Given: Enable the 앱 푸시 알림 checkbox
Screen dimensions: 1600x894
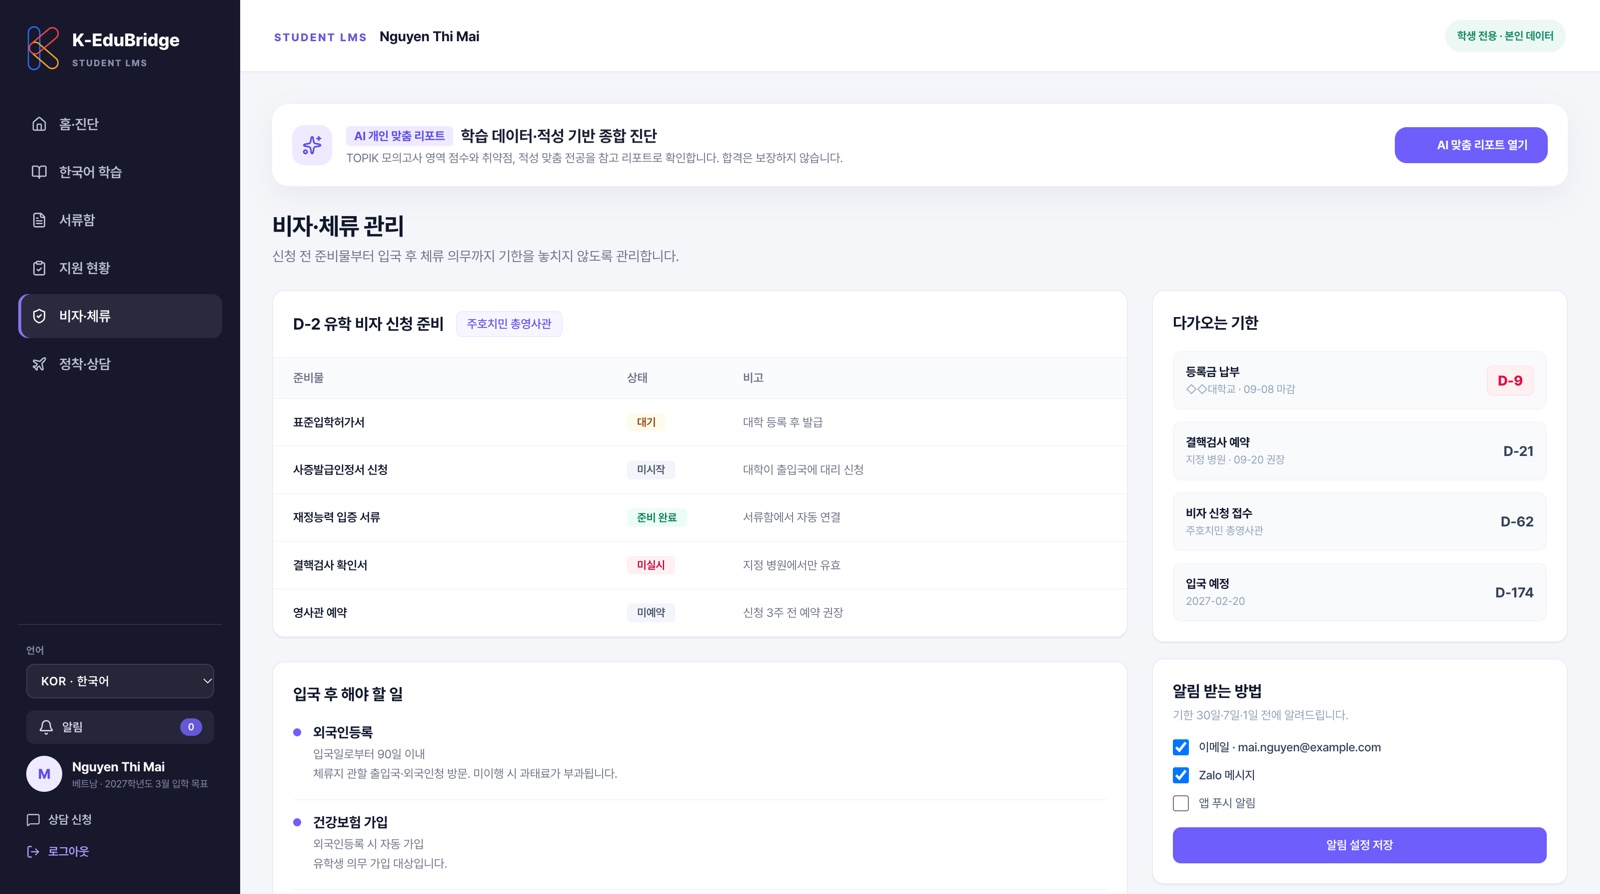Looking at the screenshot, I should tap(1181, 803).
